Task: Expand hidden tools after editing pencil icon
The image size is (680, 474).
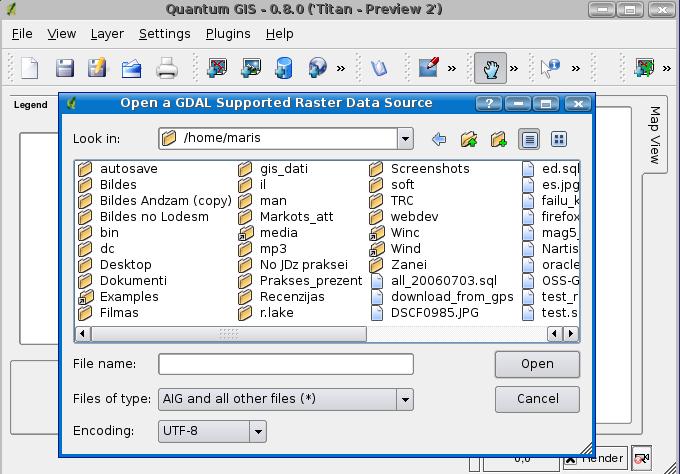Action: click(x=452, y=68)
